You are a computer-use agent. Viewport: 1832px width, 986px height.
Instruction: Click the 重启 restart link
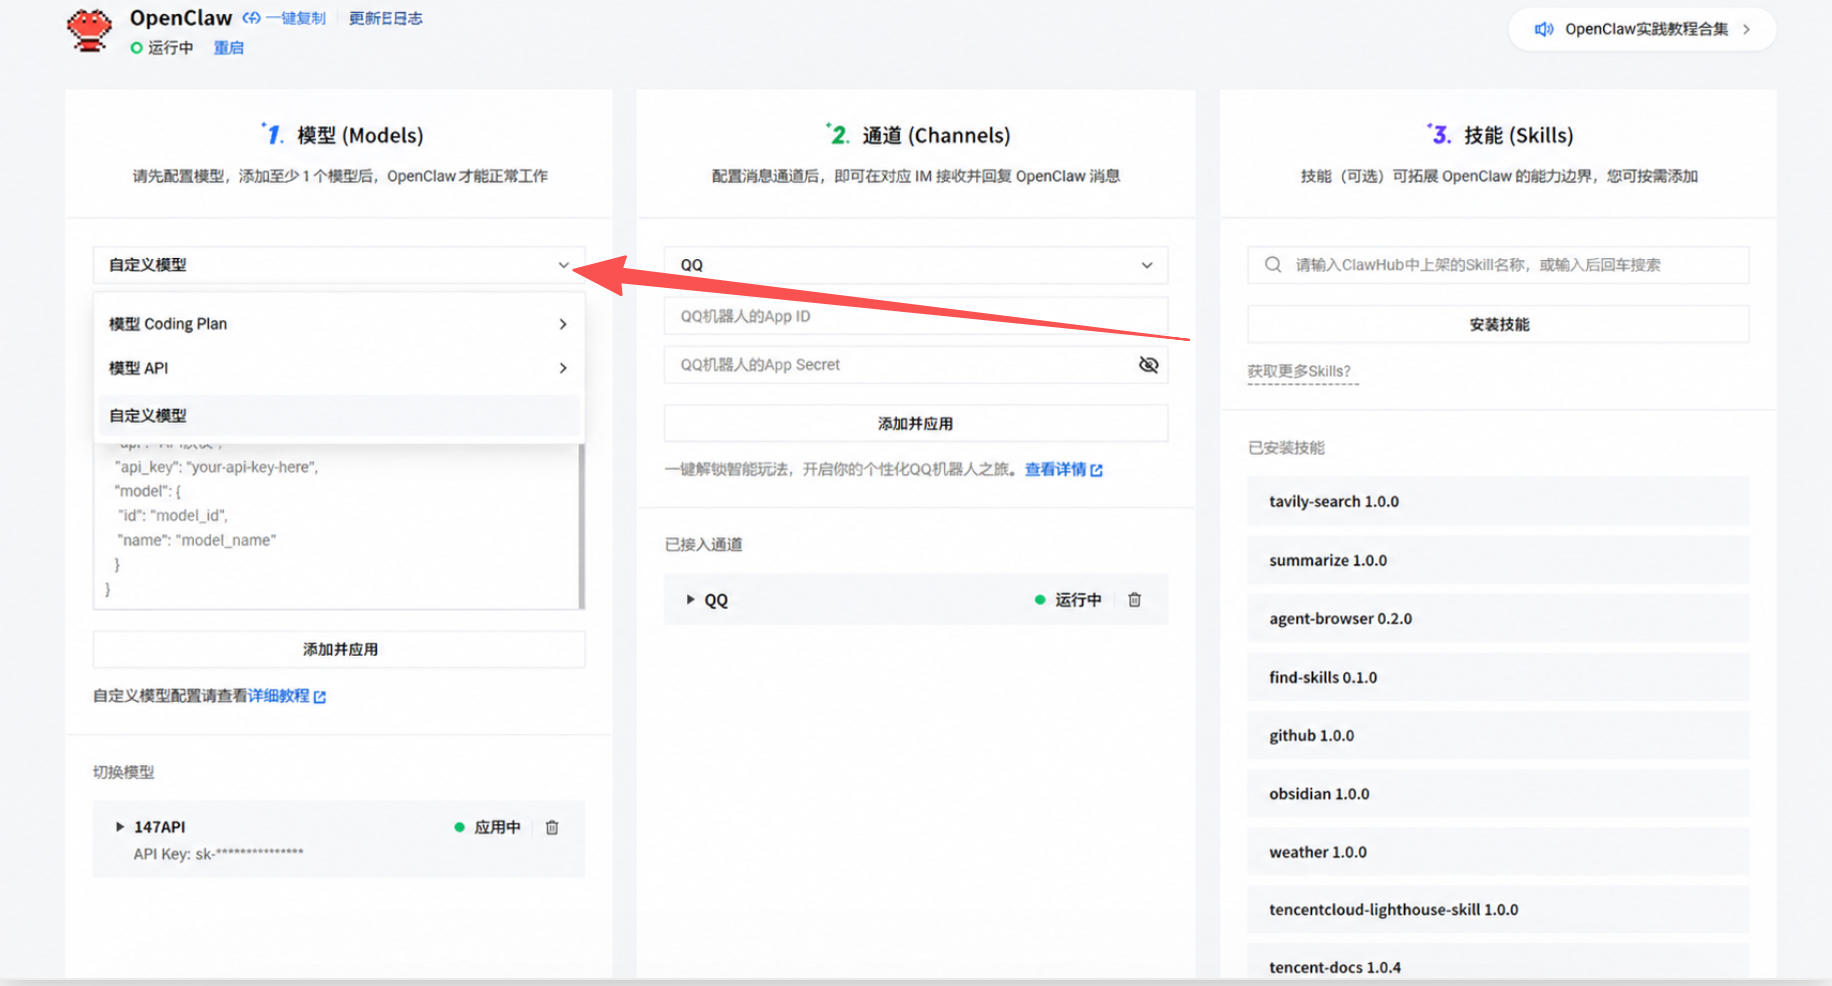[228, 47]
